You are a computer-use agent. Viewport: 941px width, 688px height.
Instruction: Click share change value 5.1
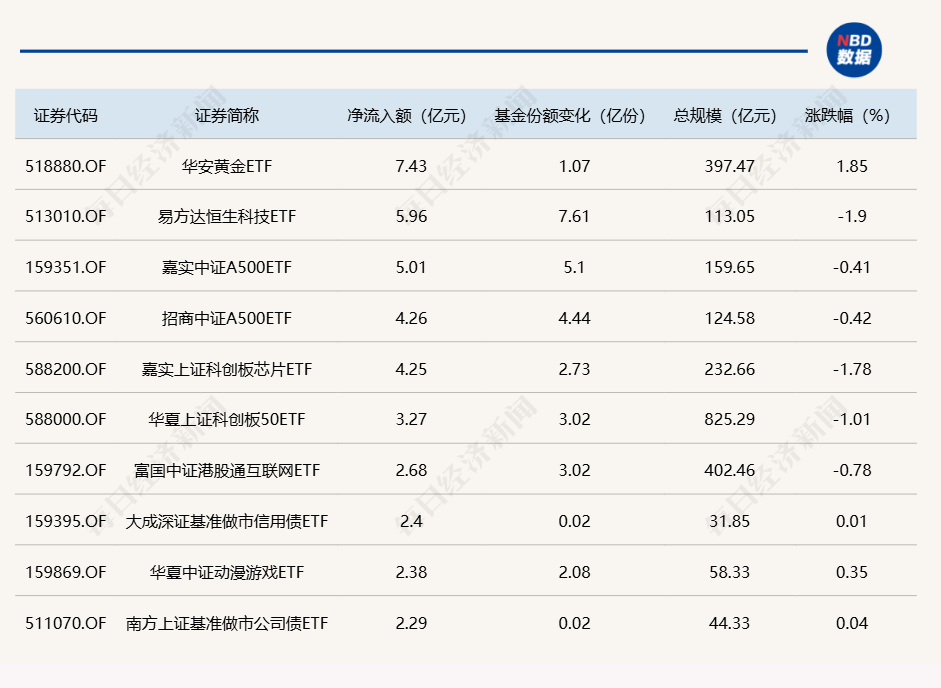click(x=574, y=267)
